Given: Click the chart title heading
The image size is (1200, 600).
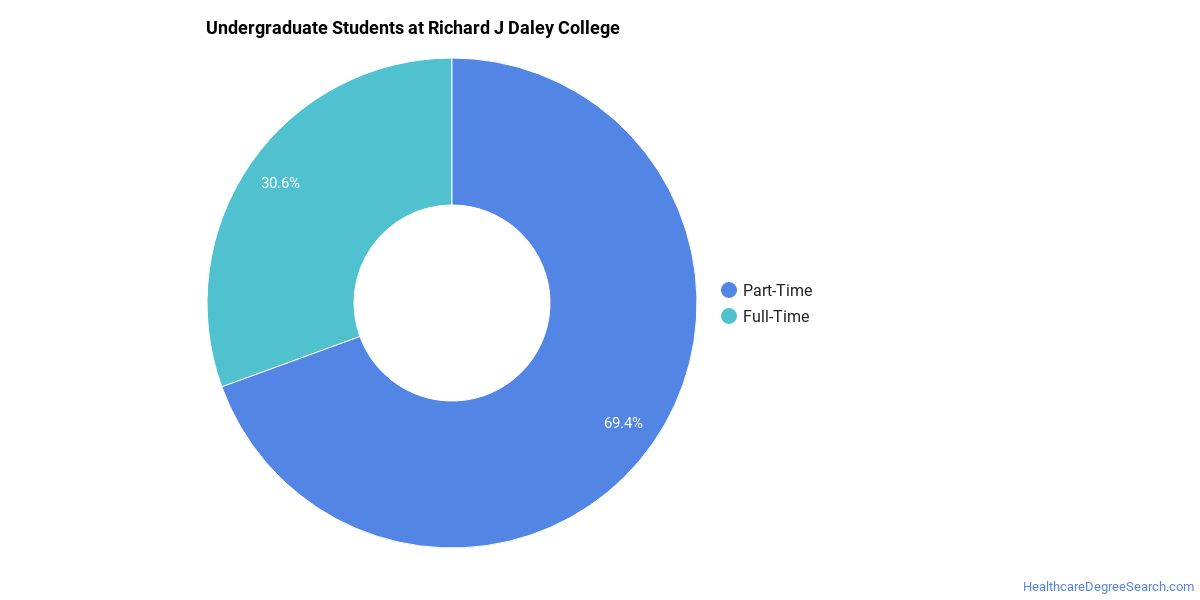Looking at the screenshot, I should (413, 28).
